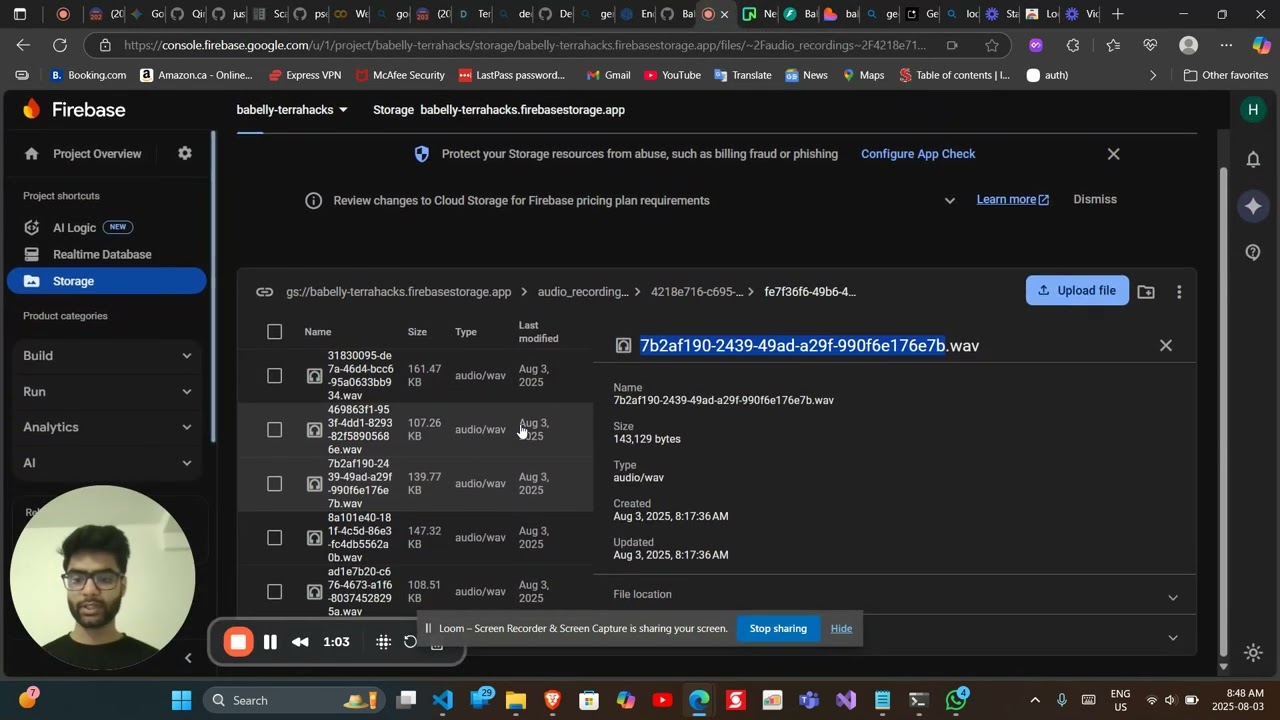The width and height of the screenshot is (1280, 720).
Task: Select checkbox for 31830095 wav file
Action: (x=275, y=376)
